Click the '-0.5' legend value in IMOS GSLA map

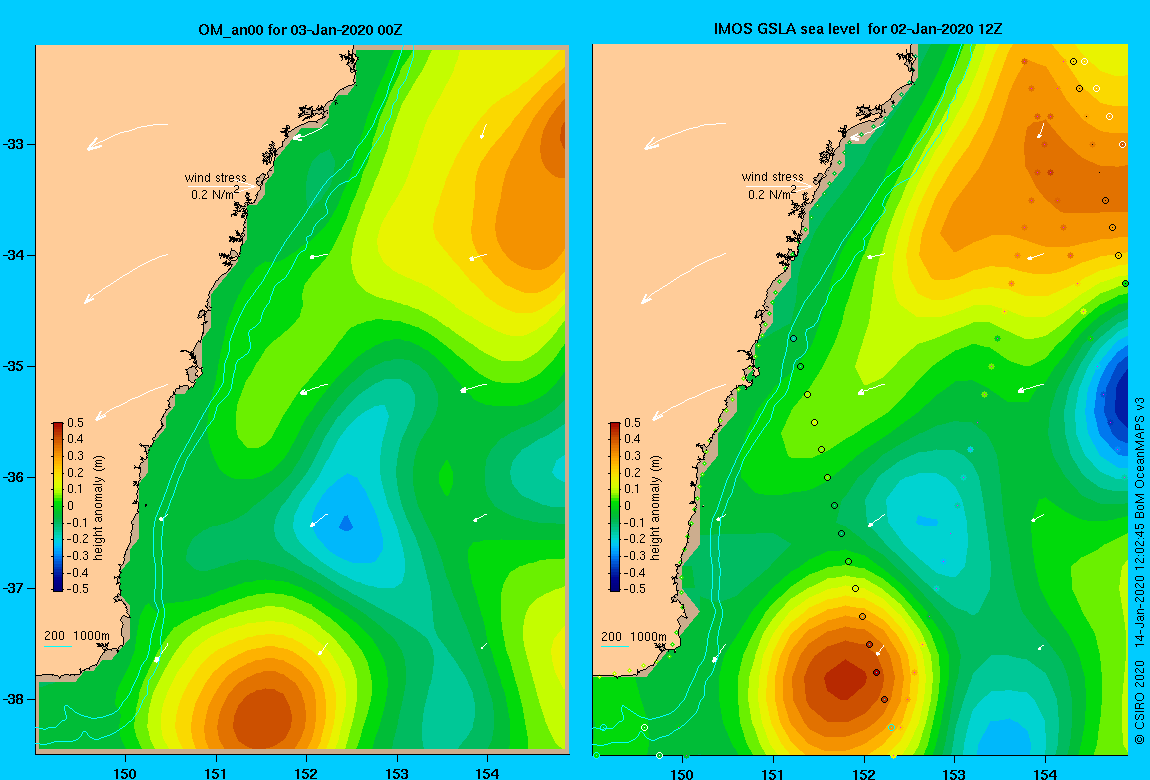click(x=634, y=589)
